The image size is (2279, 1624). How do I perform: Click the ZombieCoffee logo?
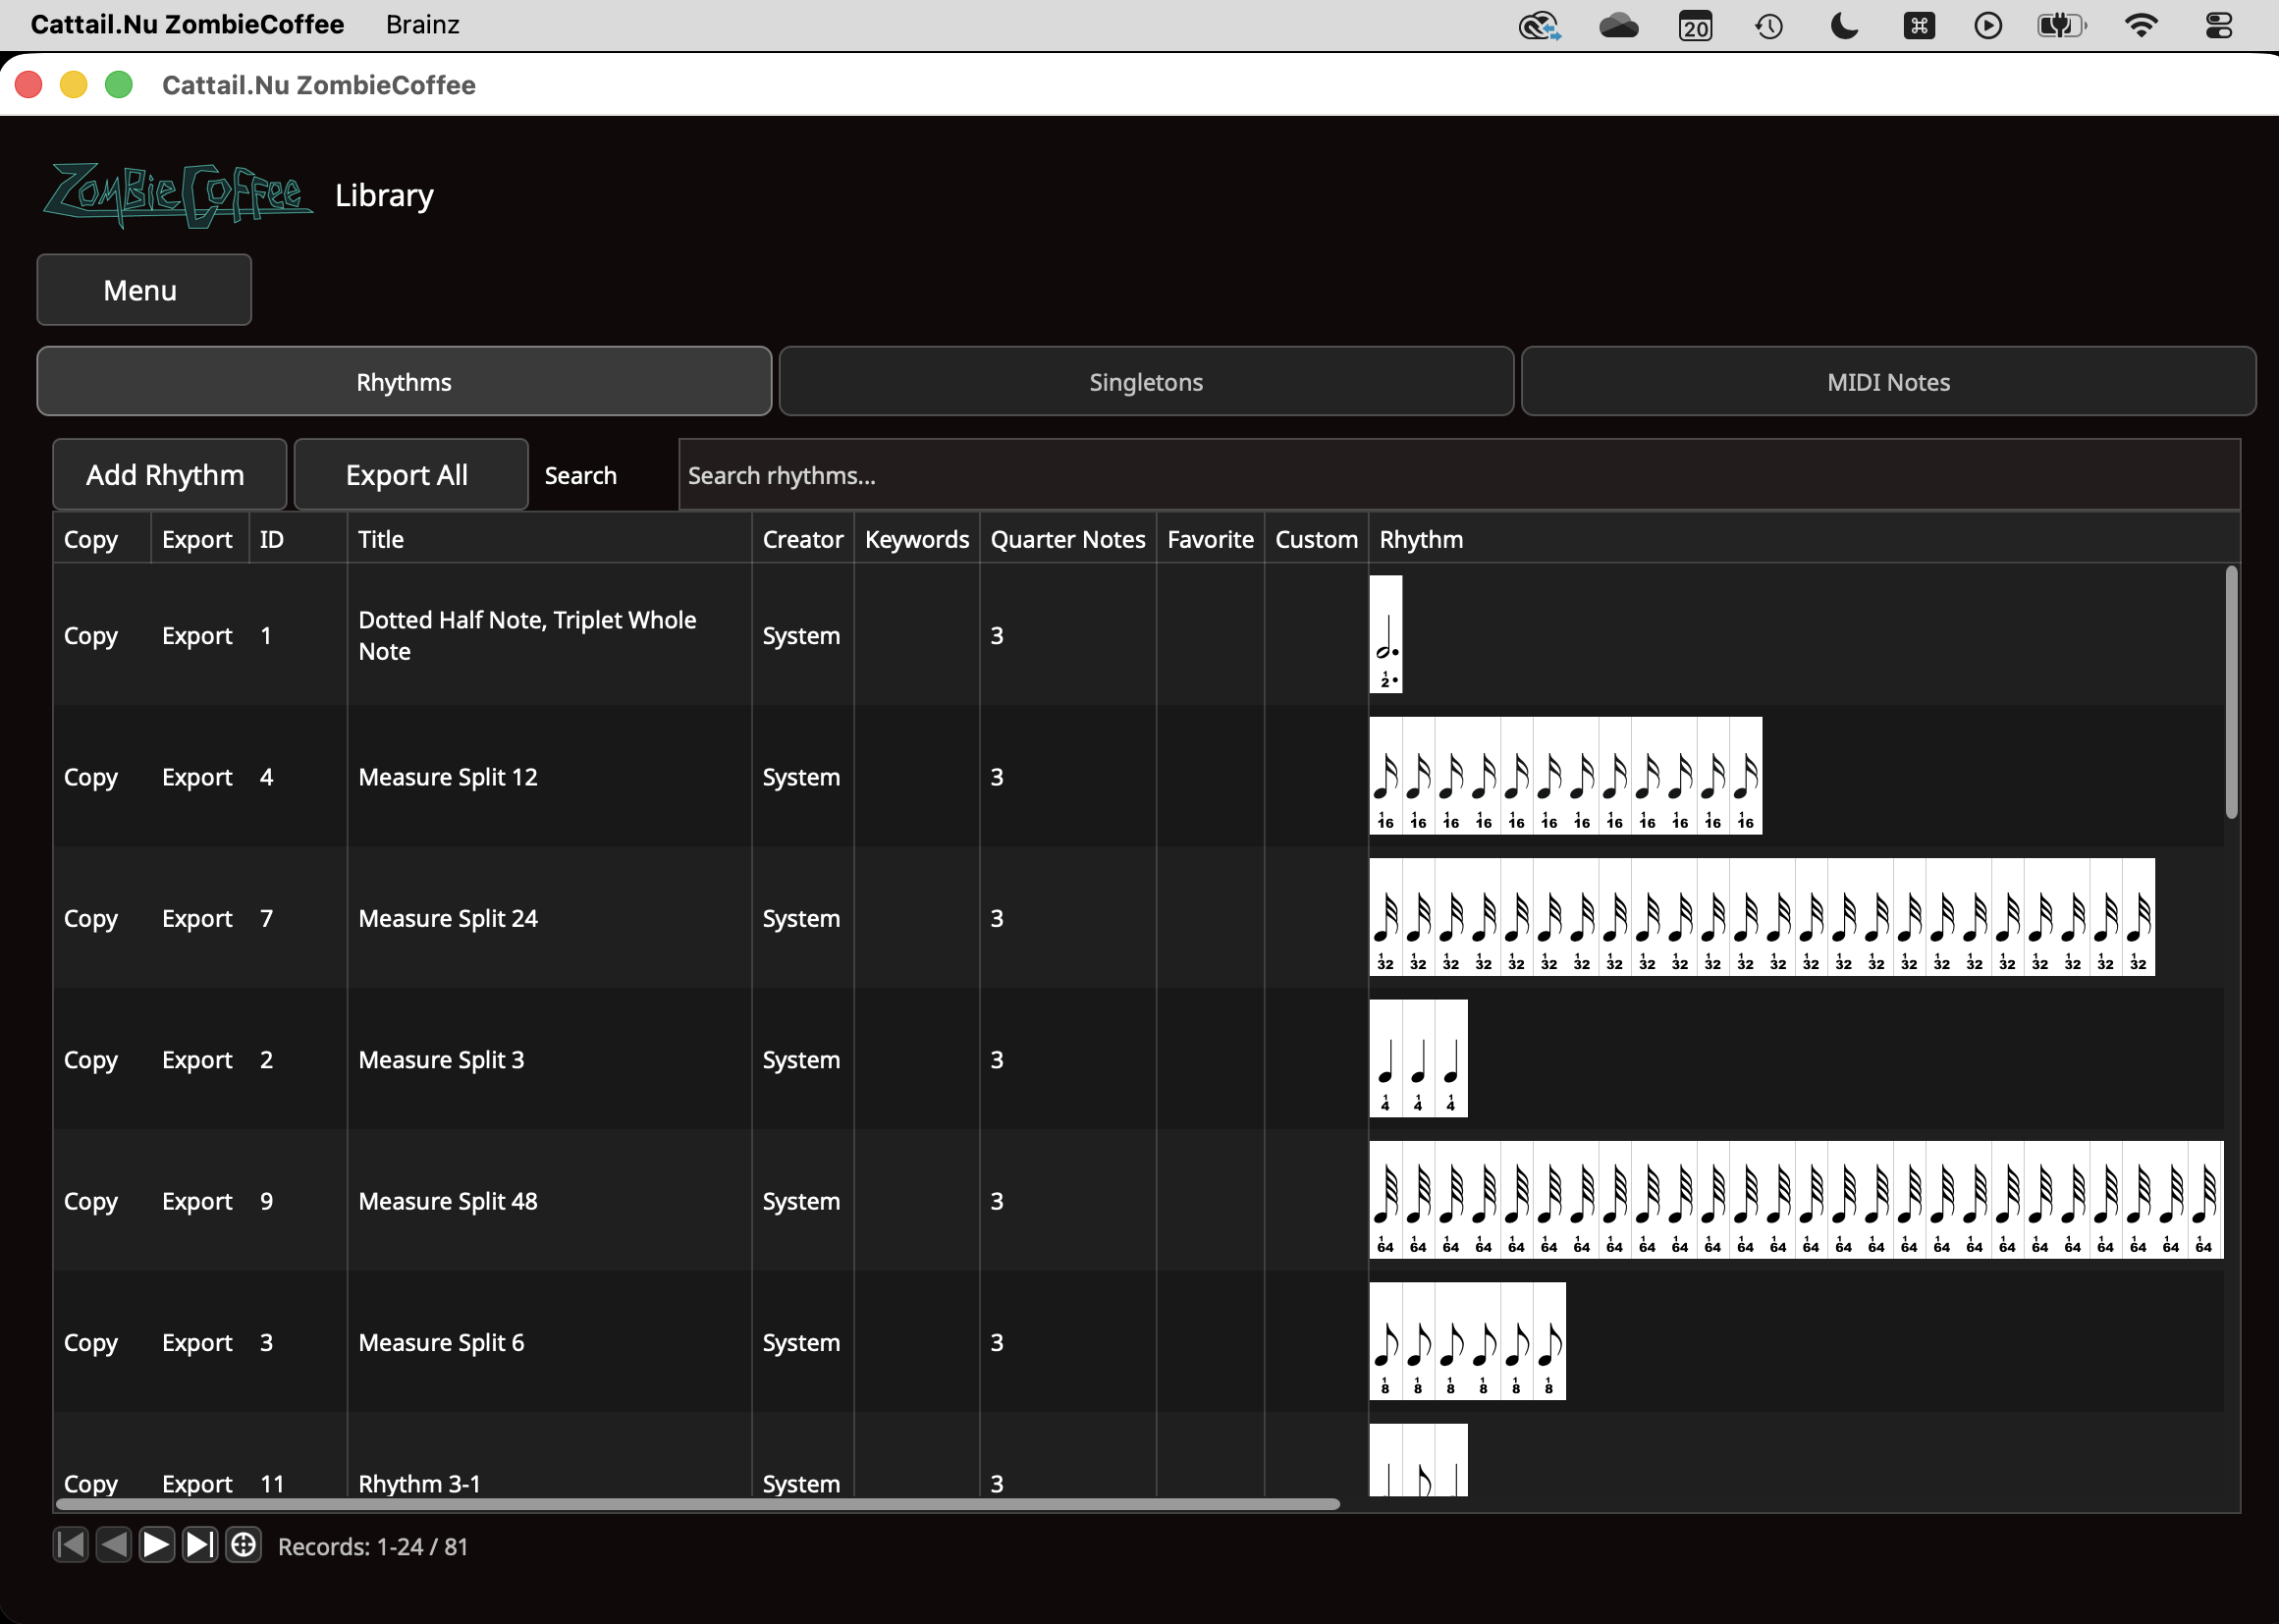178,195
